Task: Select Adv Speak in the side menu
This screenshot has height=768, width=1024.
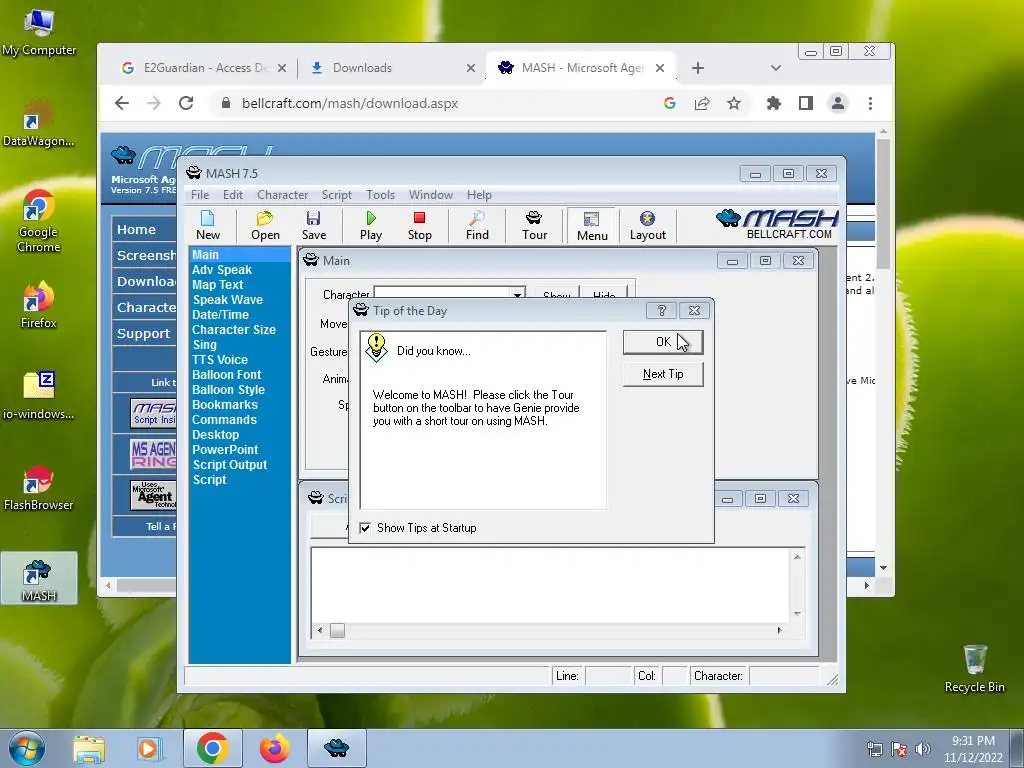Action: tap(221, 270)
